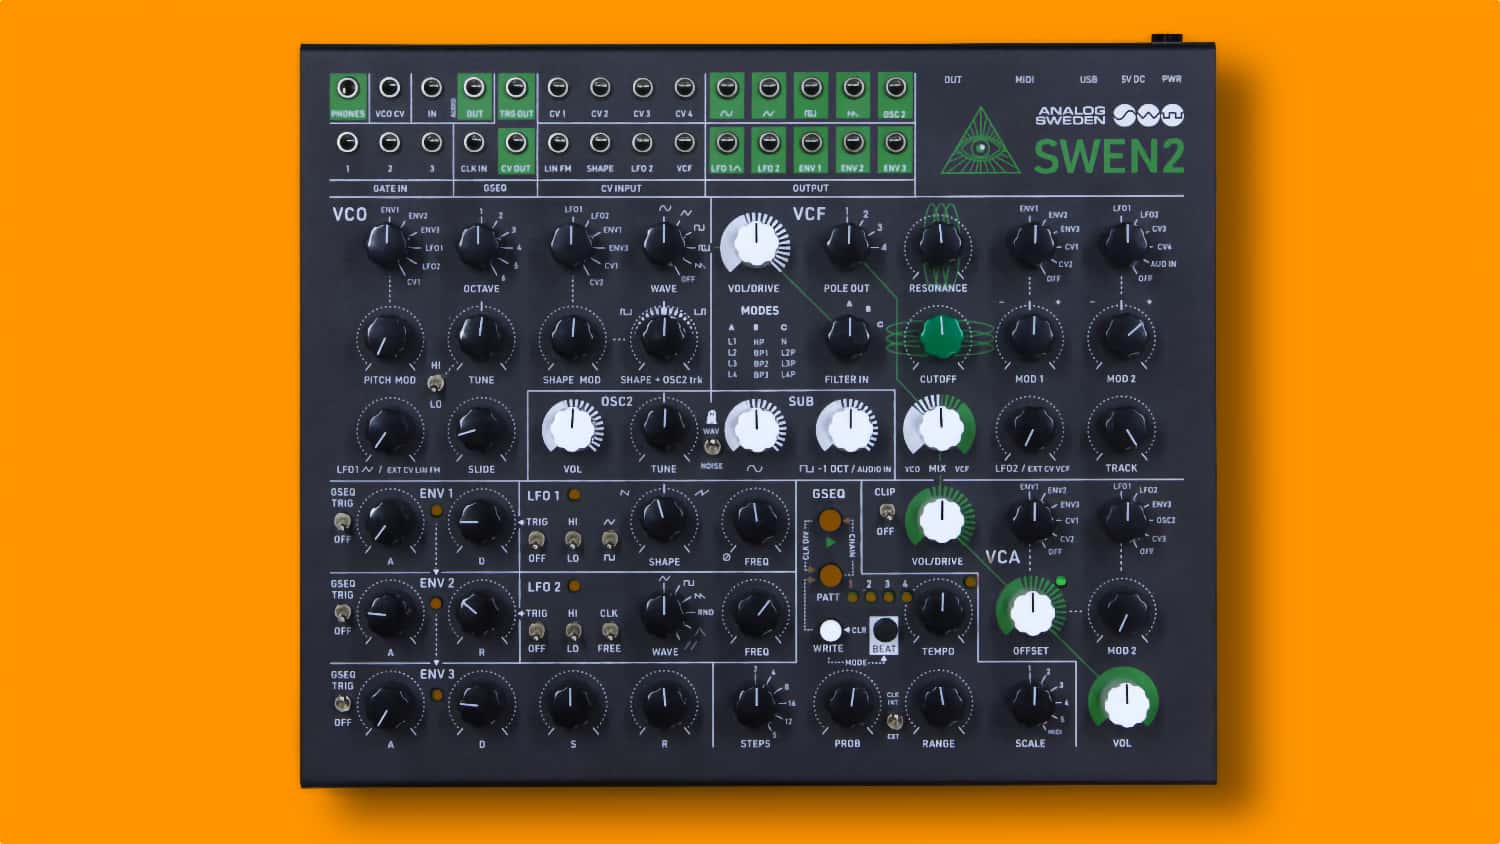Click the LFO 2 orange rate LED

[x=574, y=586]
